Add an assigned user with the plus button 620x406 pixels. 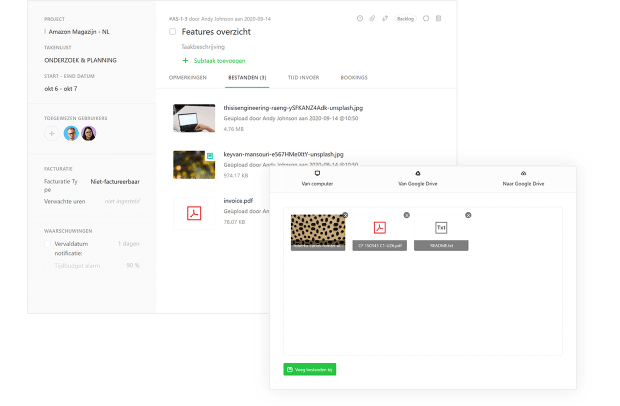[51, 134]
